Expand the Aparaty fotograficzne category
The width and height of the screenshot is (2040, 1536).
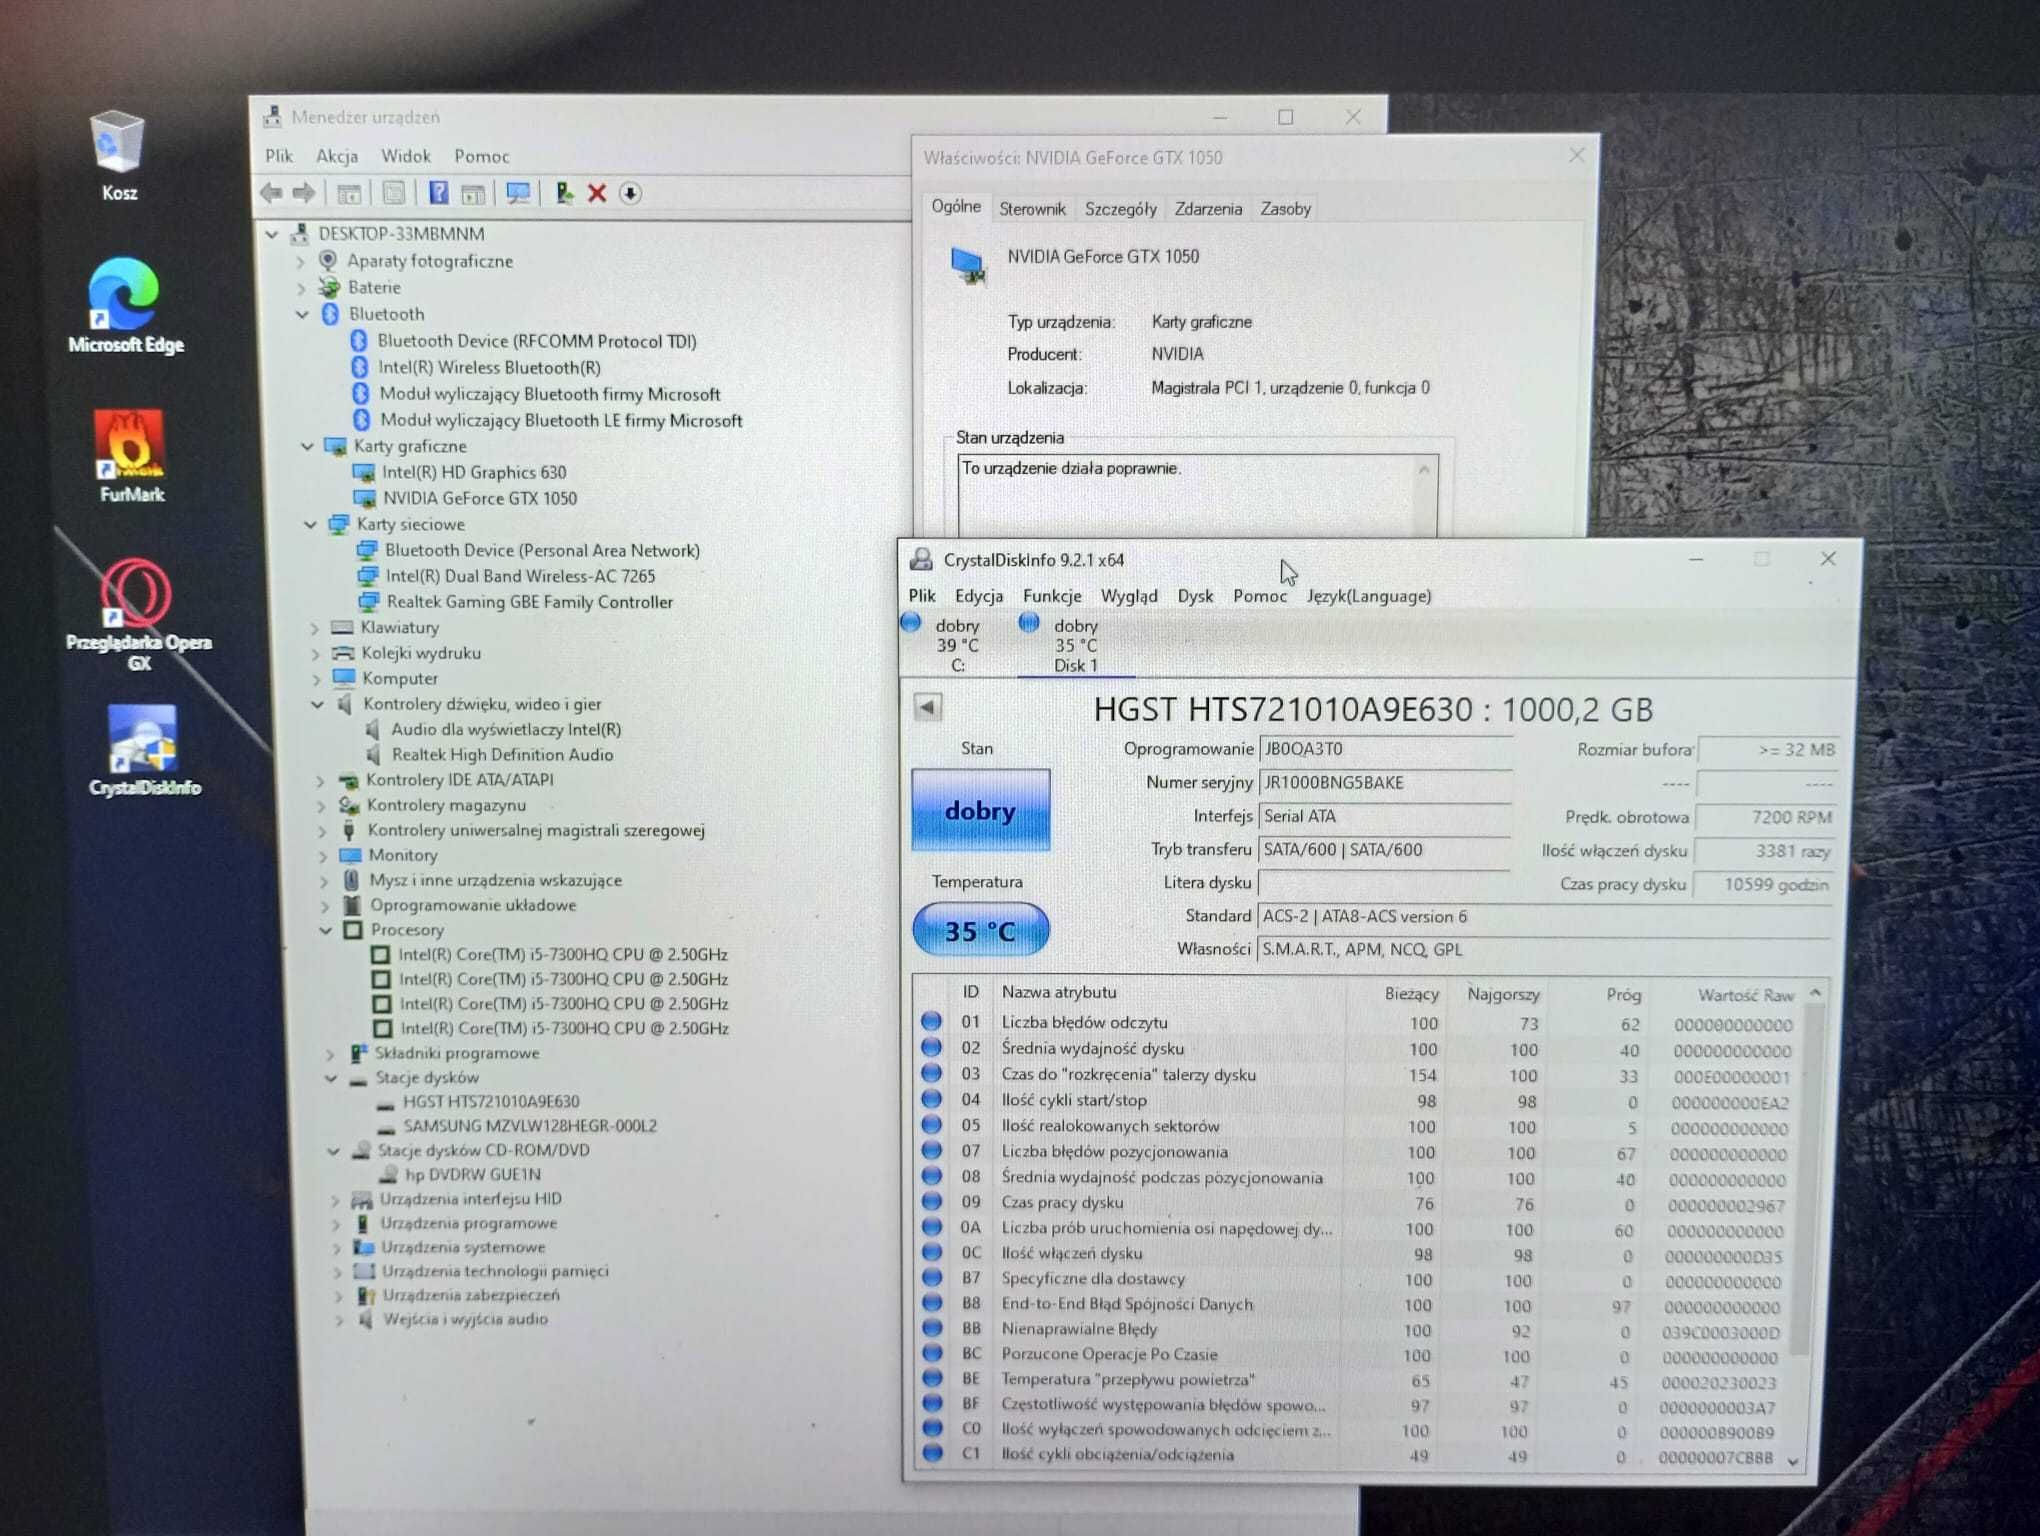point(301,261)
